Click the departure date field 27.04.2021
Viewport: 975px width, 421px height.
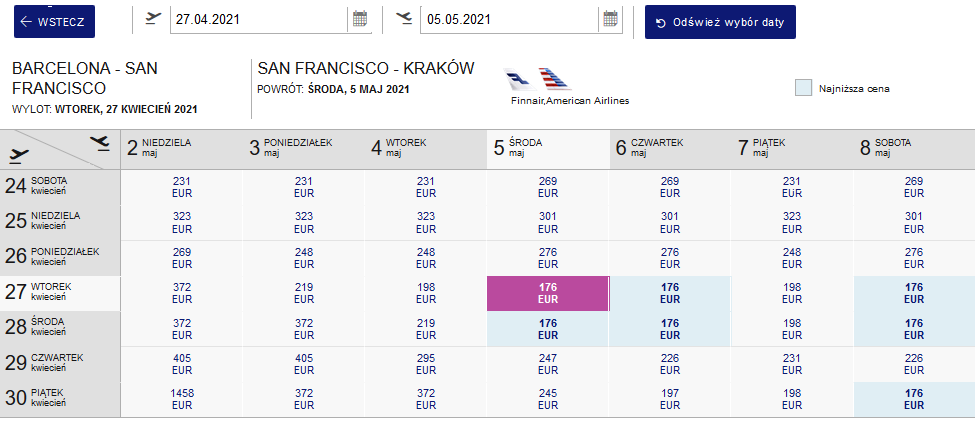coord(259,19)
